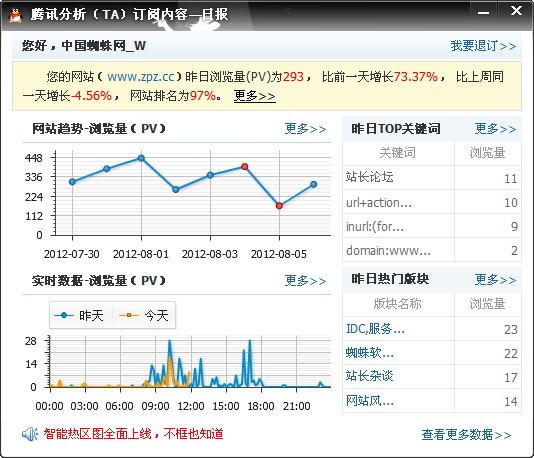Click the greeting 您好,中国蜘蛛网_W
This screenshot has height=458, width=534.
84,46
